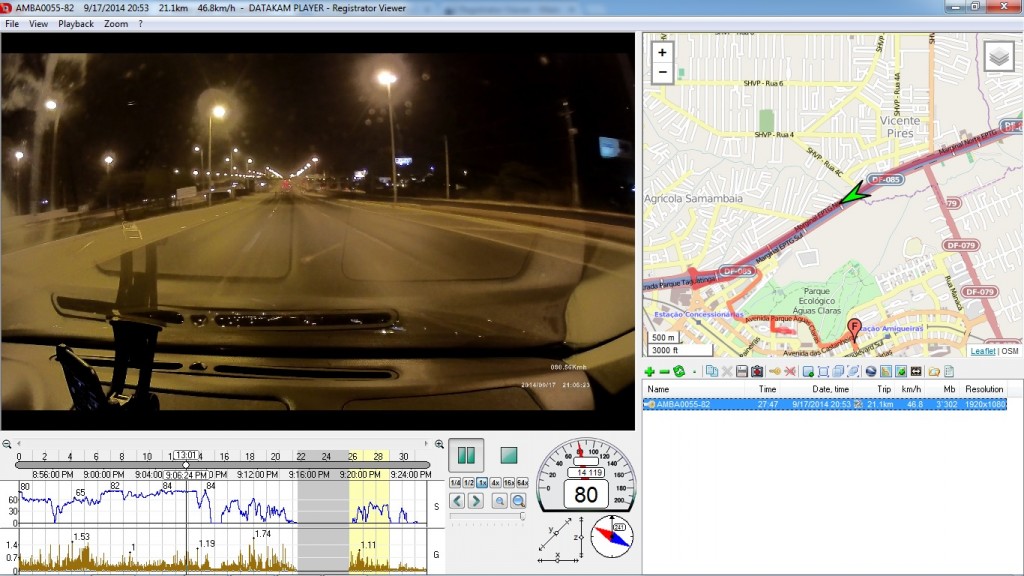This screenshot has width=1024, height=576.
Task: Click green plus add file icon
Action: pyautogui.click(x=650, y=371)
